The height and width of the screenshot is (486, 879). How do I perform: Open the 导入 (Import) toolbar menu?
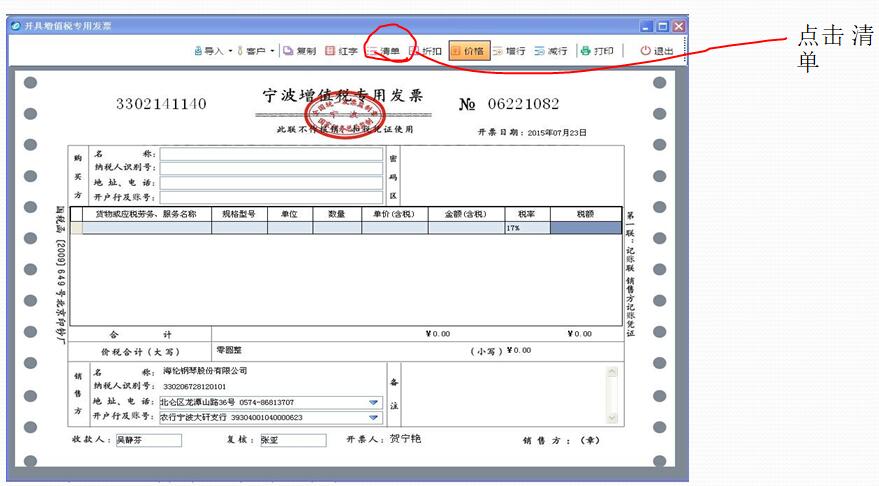(208, 51)
